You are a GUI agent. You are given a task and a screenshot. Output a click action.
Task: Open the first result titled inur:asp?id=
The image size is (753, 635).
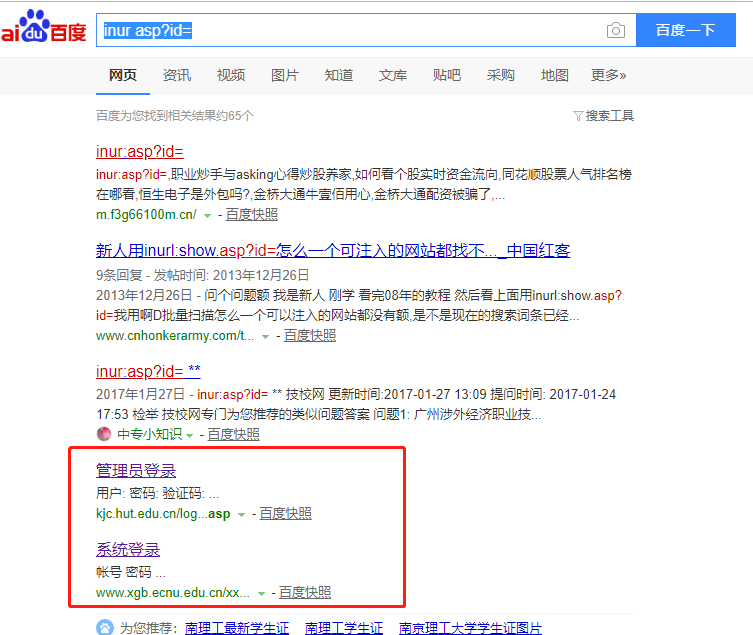coord(140,152)
